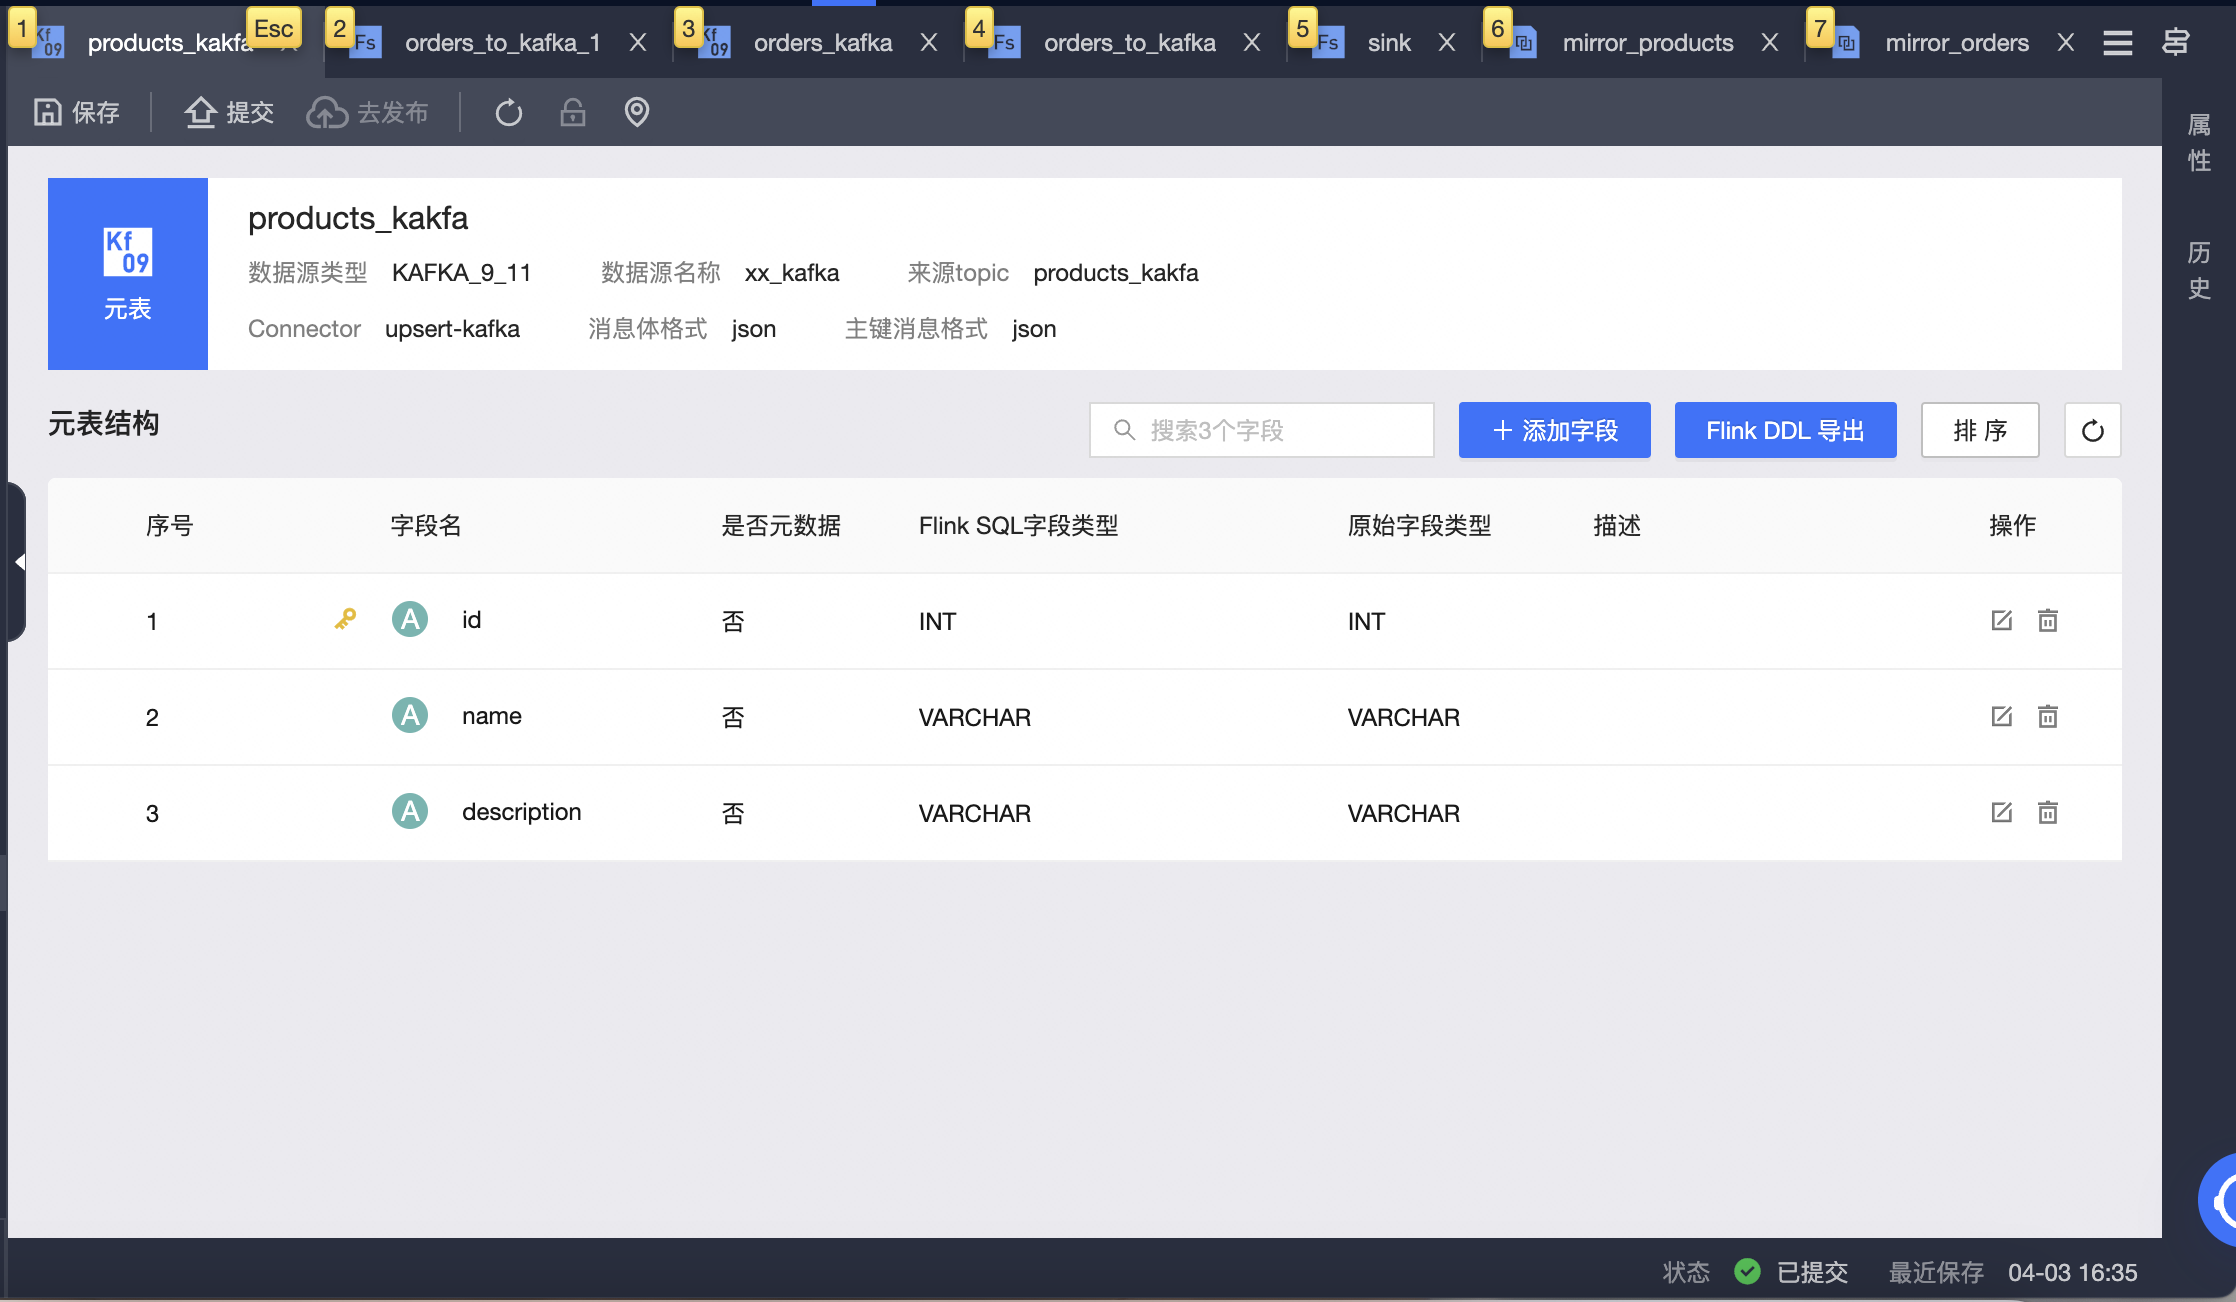Click the location pin icon in toolbar
Viewport: 2236px width, 1302px height.
click(637, 112)
